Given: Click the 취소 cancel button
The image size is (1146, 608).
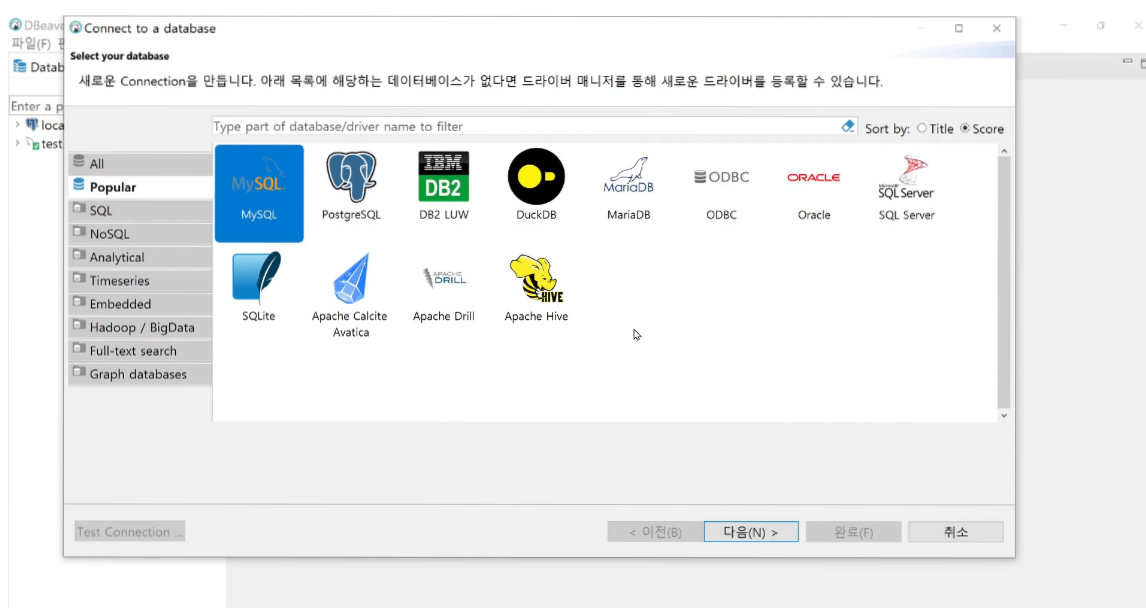Looking at the screenshot, I should pos(955,532).
